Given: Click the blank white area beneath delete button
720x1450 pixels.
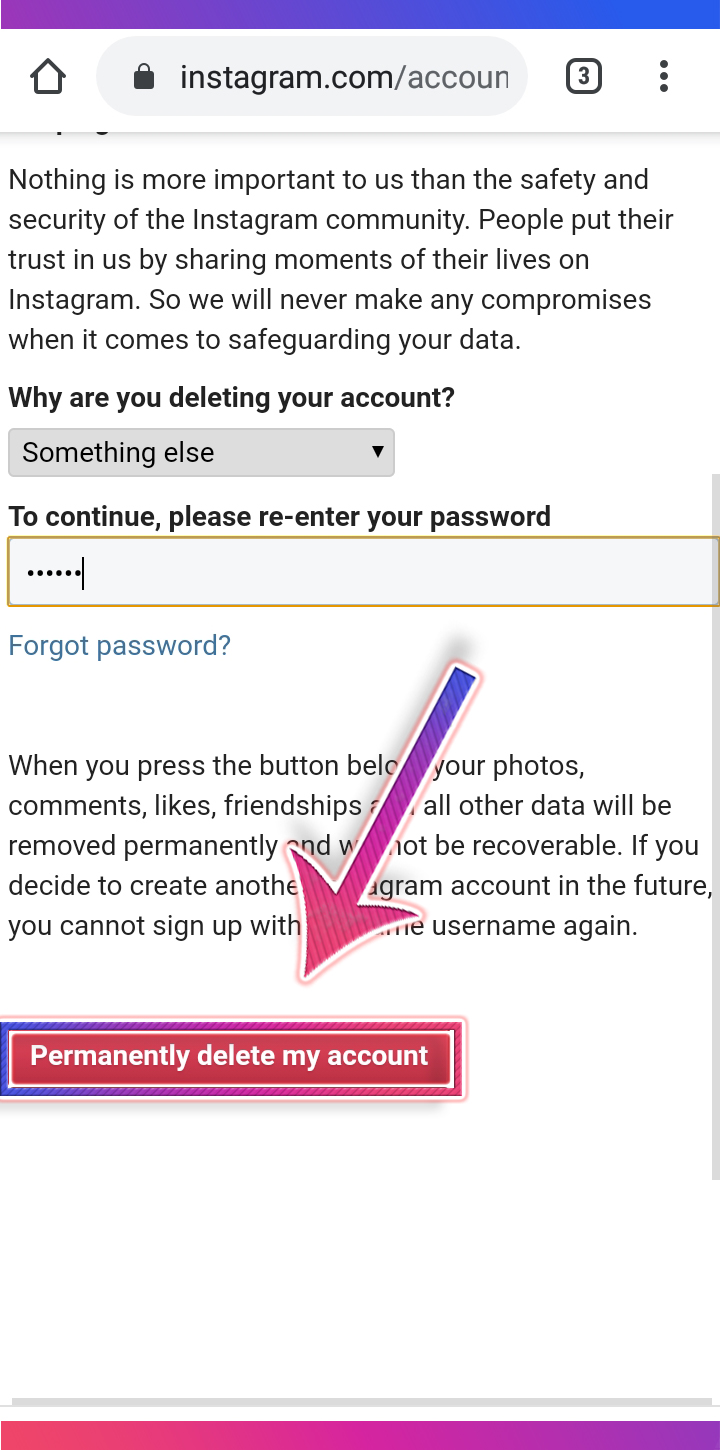Looking at the screenshot, I should (360, 1240).
